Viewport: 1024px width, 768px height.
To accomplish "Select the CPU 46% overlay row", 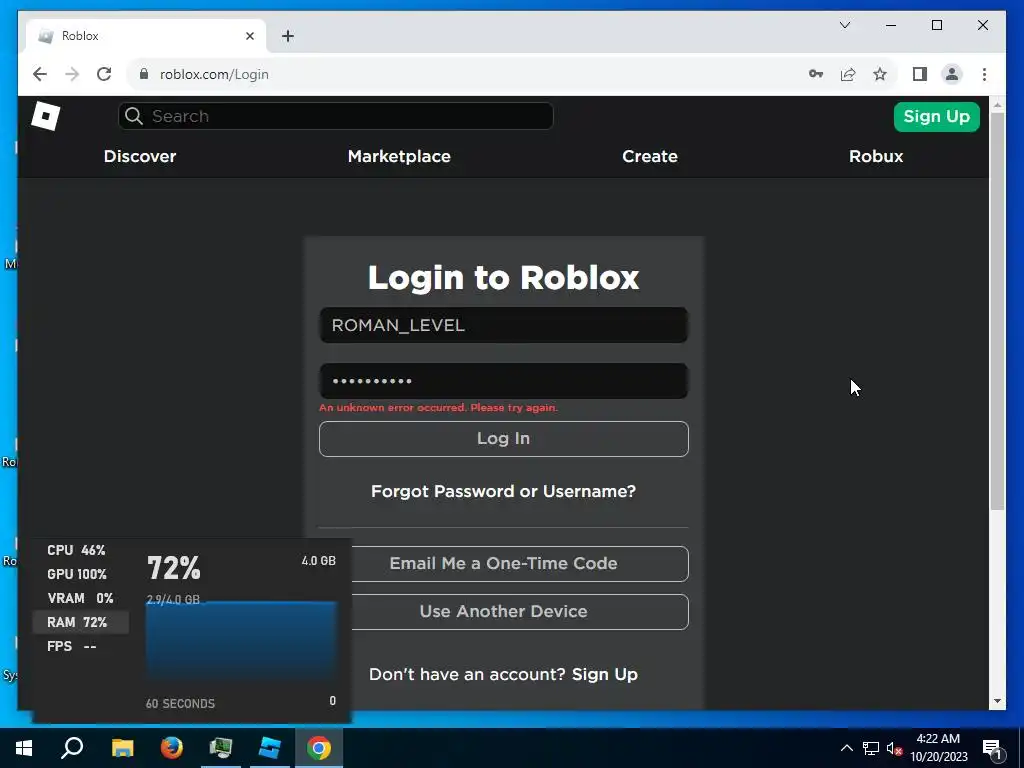I will (80, 551).
